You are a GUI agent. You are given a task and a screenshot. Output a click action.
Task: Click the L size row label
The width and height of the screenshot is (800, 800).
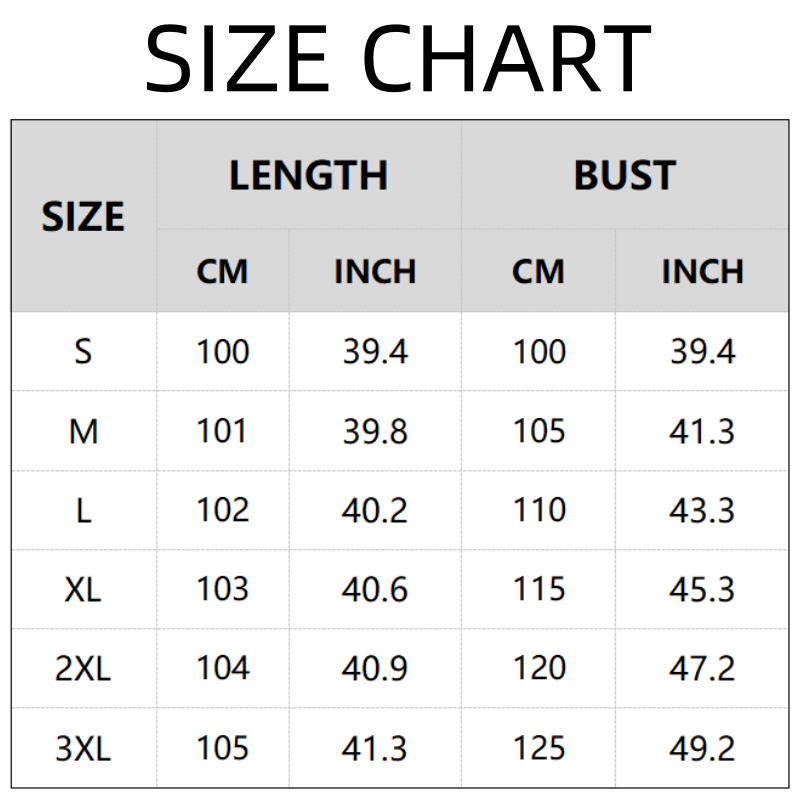pos(83,510)
